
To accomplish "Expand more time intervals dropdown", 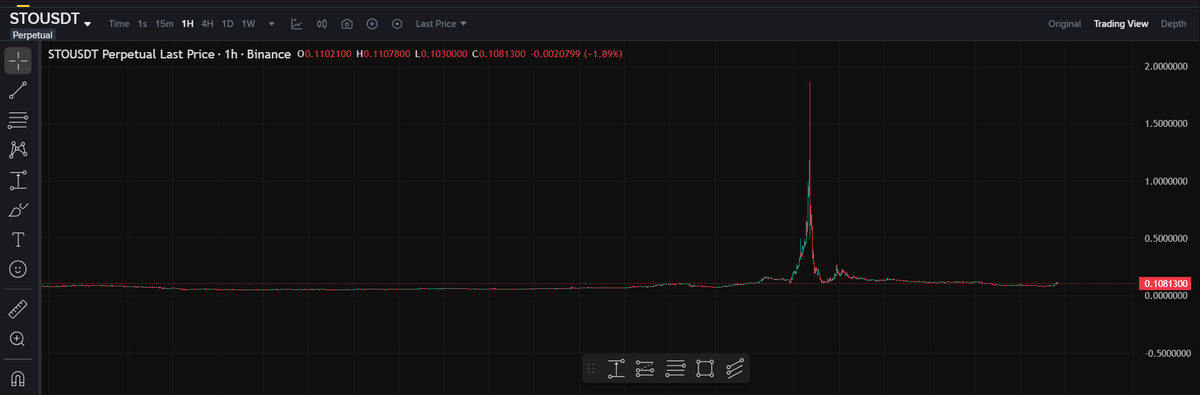I will 272,23.
